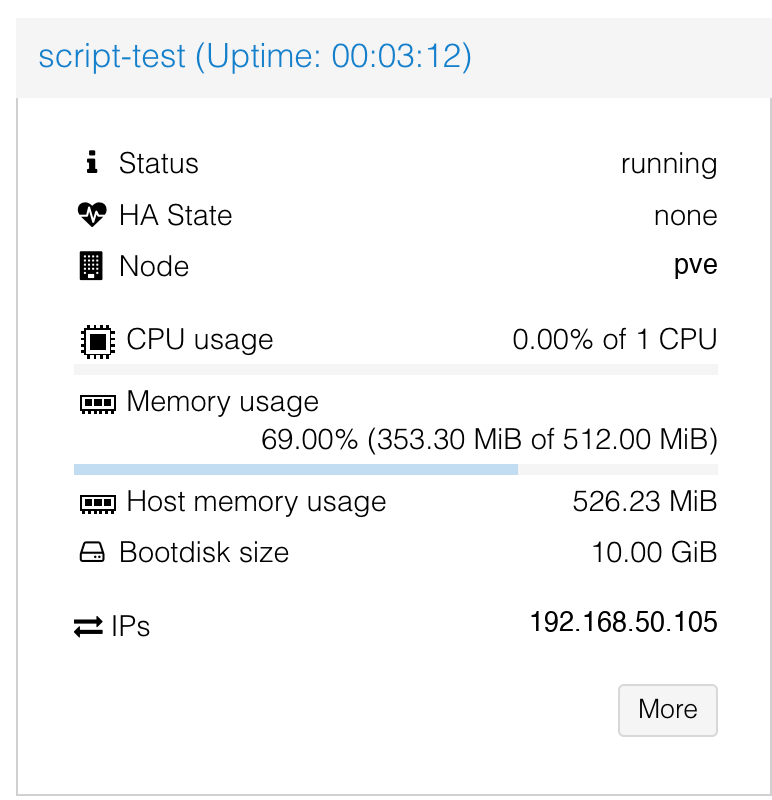Click the Memory usage label
The height and width of the screenshot is (800, 772).
tap(222, 402)
